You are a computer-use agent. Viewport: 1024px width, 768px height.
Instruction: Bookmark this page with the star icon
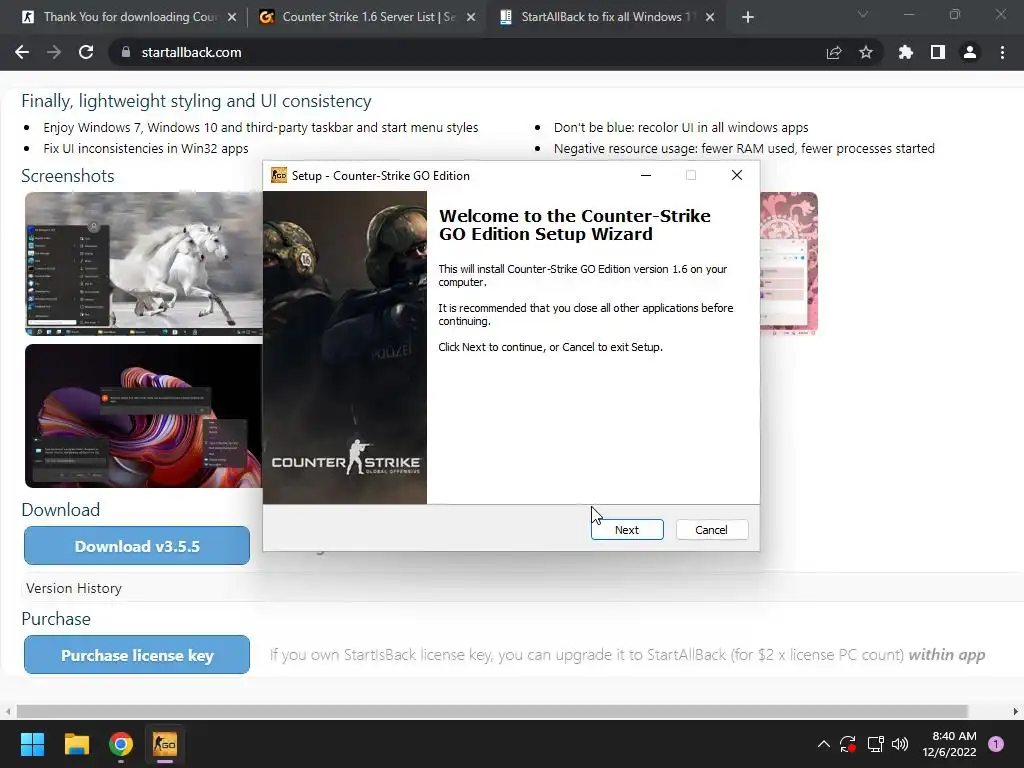click(866, 52)
